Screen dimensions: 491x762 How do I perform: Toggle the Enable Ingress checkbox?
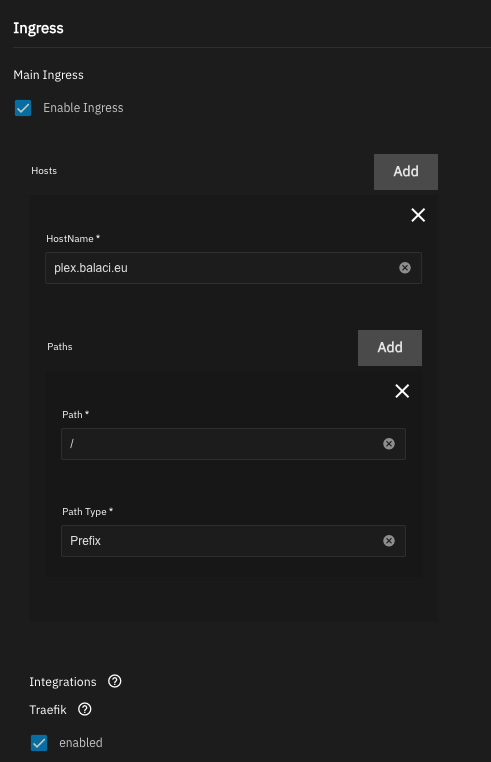click(23, 108)
